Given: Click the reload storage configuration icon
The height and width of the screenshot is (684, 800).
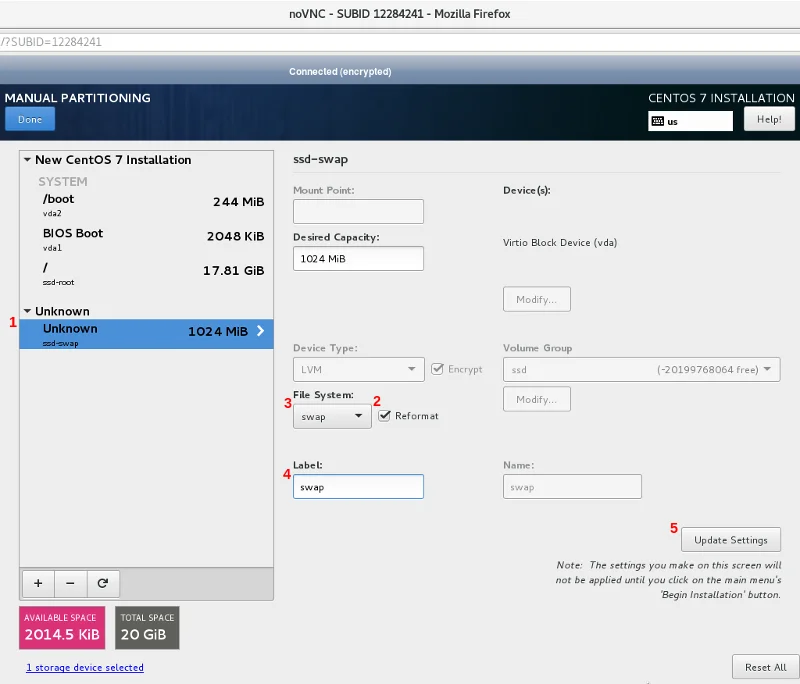Looking at the screenshot, I should [102, 583].
